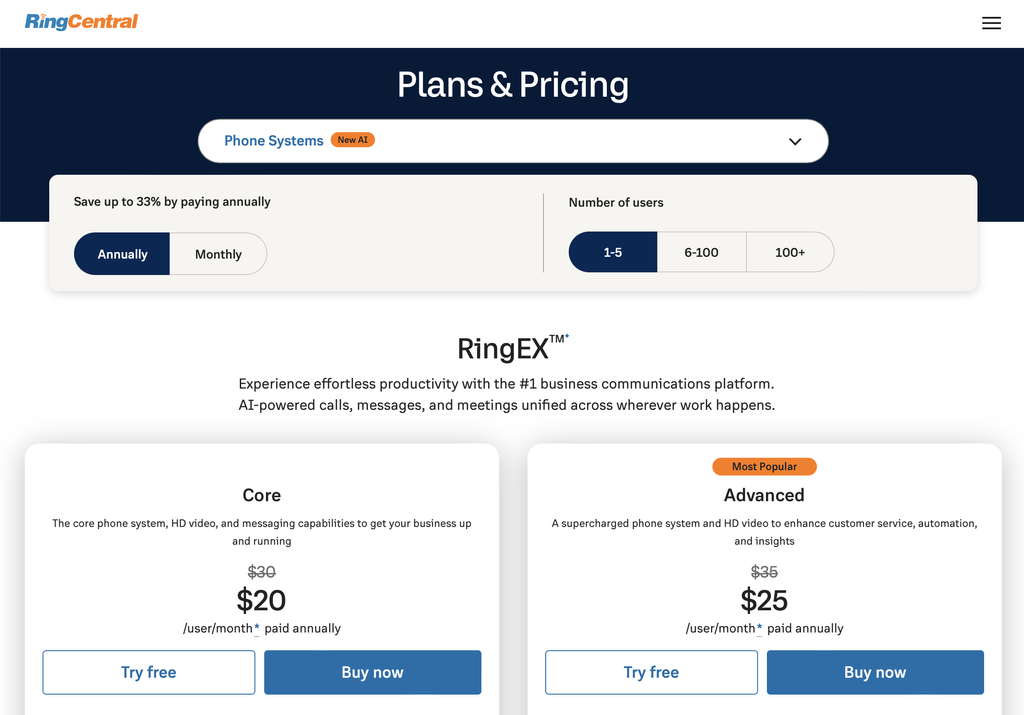Click the crossed-out $30 Core price
This screenshot has width=1024, height=715.
[261, 572]
